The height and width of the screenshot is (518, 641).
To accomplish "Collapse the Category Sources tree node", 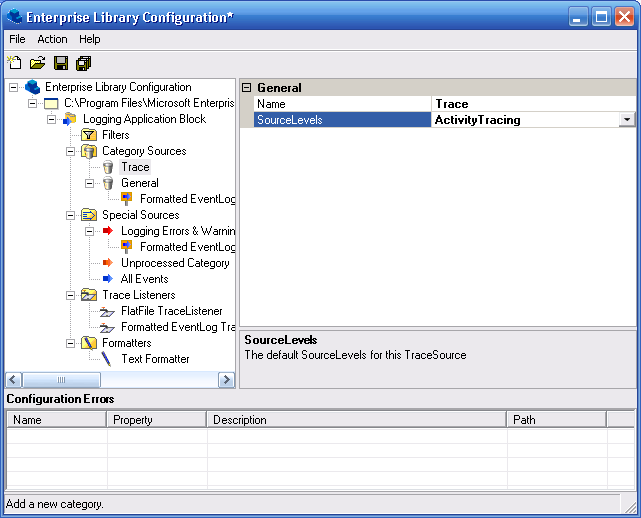I will tap(71, 151).
